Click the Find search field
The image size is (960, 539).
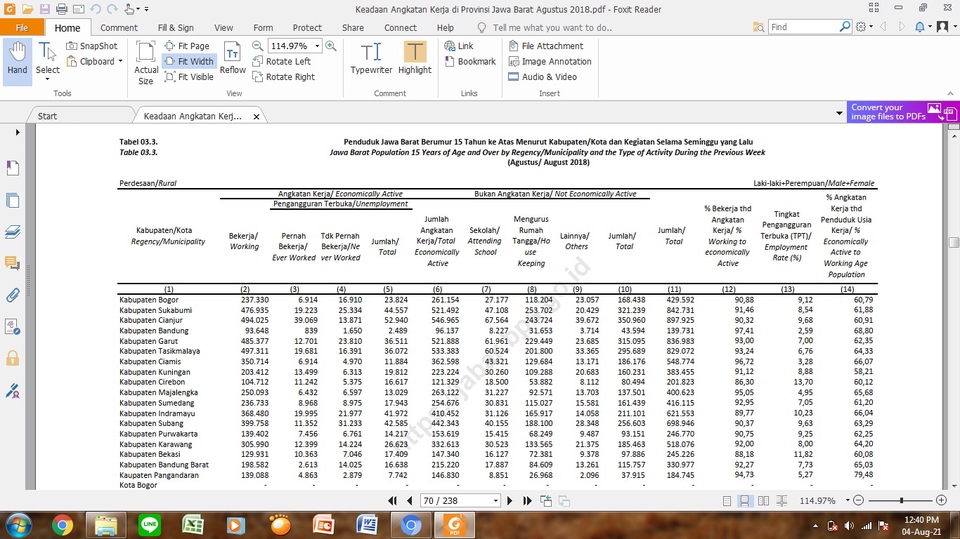803,27
